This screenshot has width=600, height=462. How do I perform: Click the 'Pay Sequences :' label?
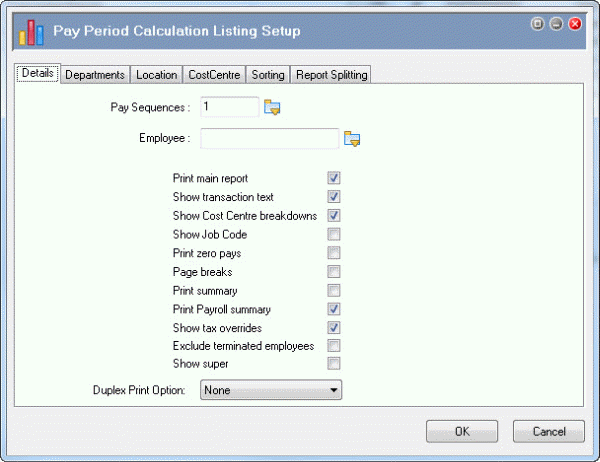[x=150, y=108]
